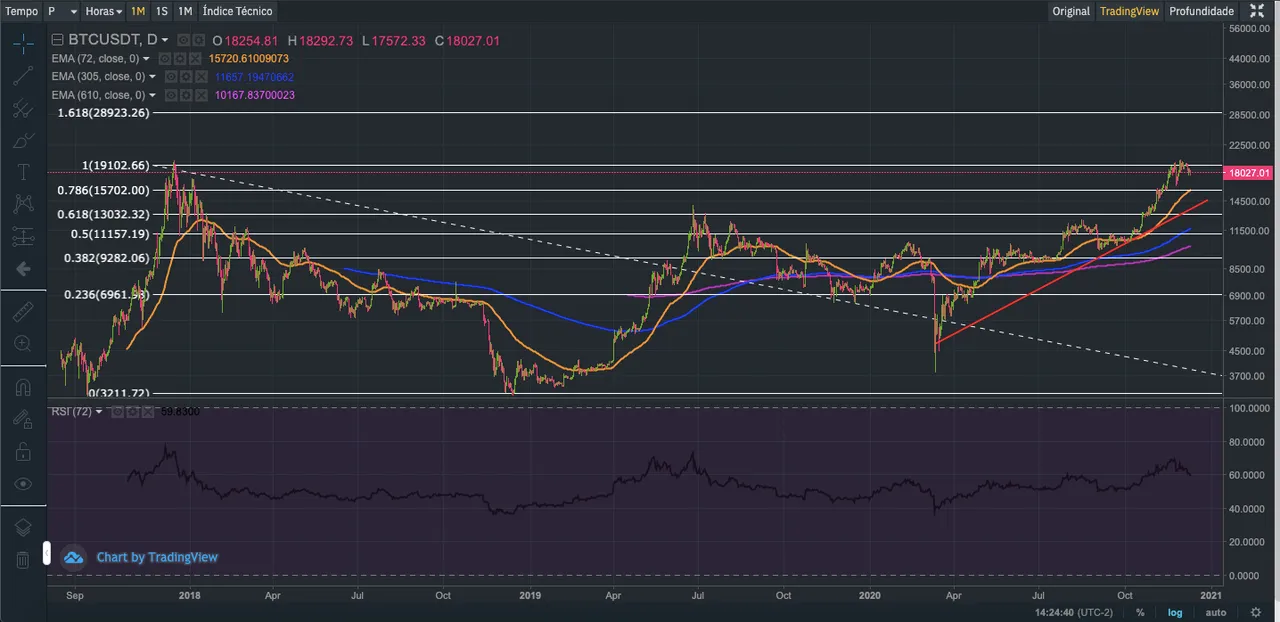Toggle percent scale button
The height and width of the screenshot is (622, 1280).
coord(1140,612)
